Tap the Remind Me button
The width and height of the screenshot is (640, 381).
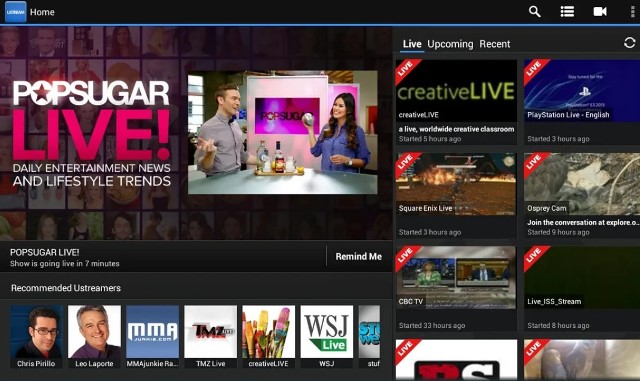click(358, 256)
